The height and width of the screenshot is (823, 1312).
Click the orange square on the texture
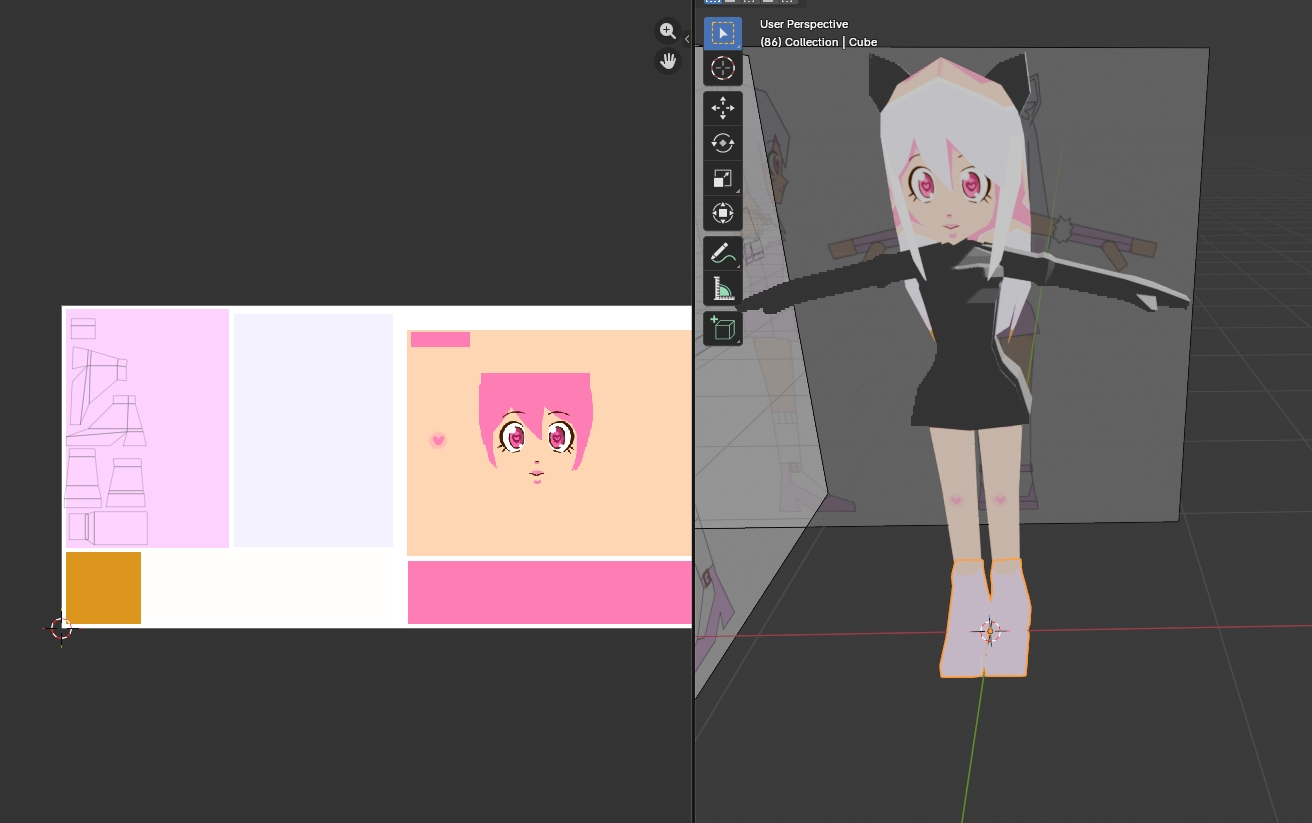[103, 588]
